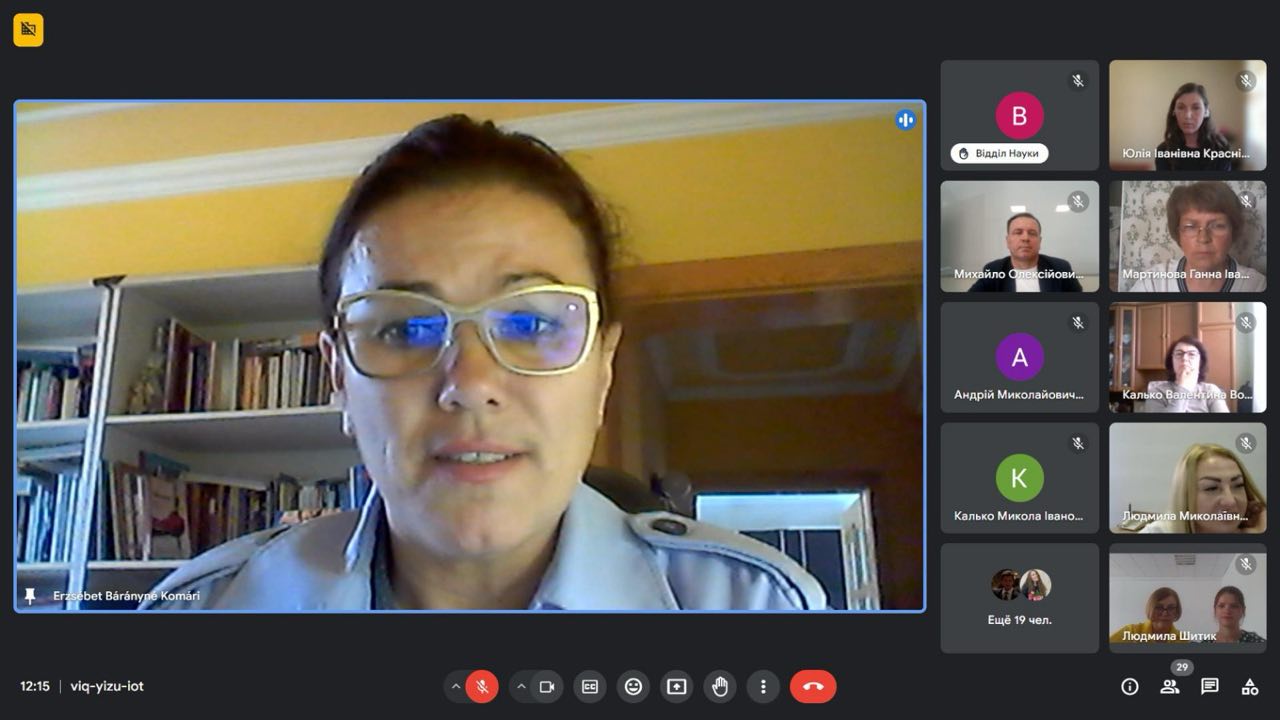The height and width of the screenshot is (720, 1280).
Task: Expand audio settings arrow beside microphone
Action: coord(456,686)
